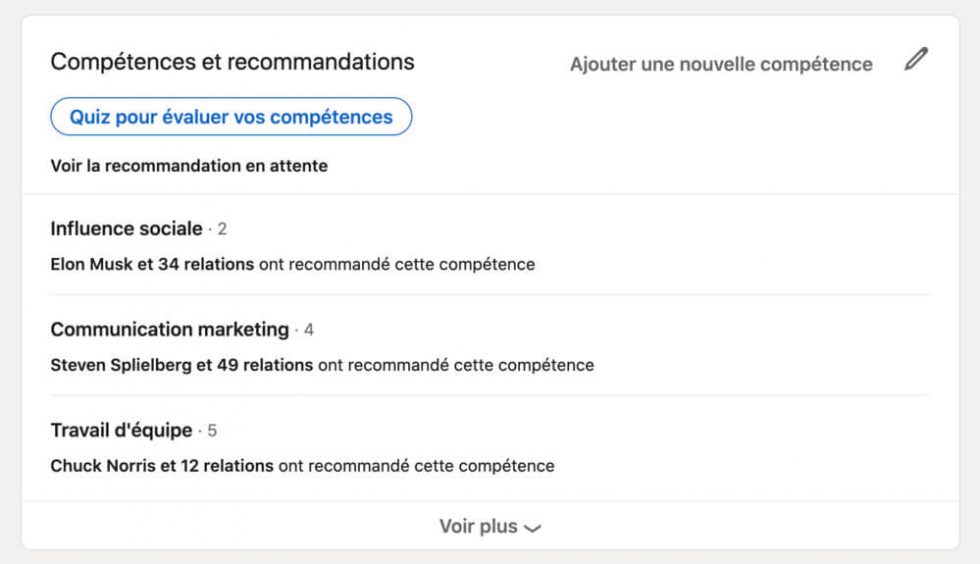Click Elon Musk et 34 relations
This screenshot has height=564, width=980.
coord(152,264)
